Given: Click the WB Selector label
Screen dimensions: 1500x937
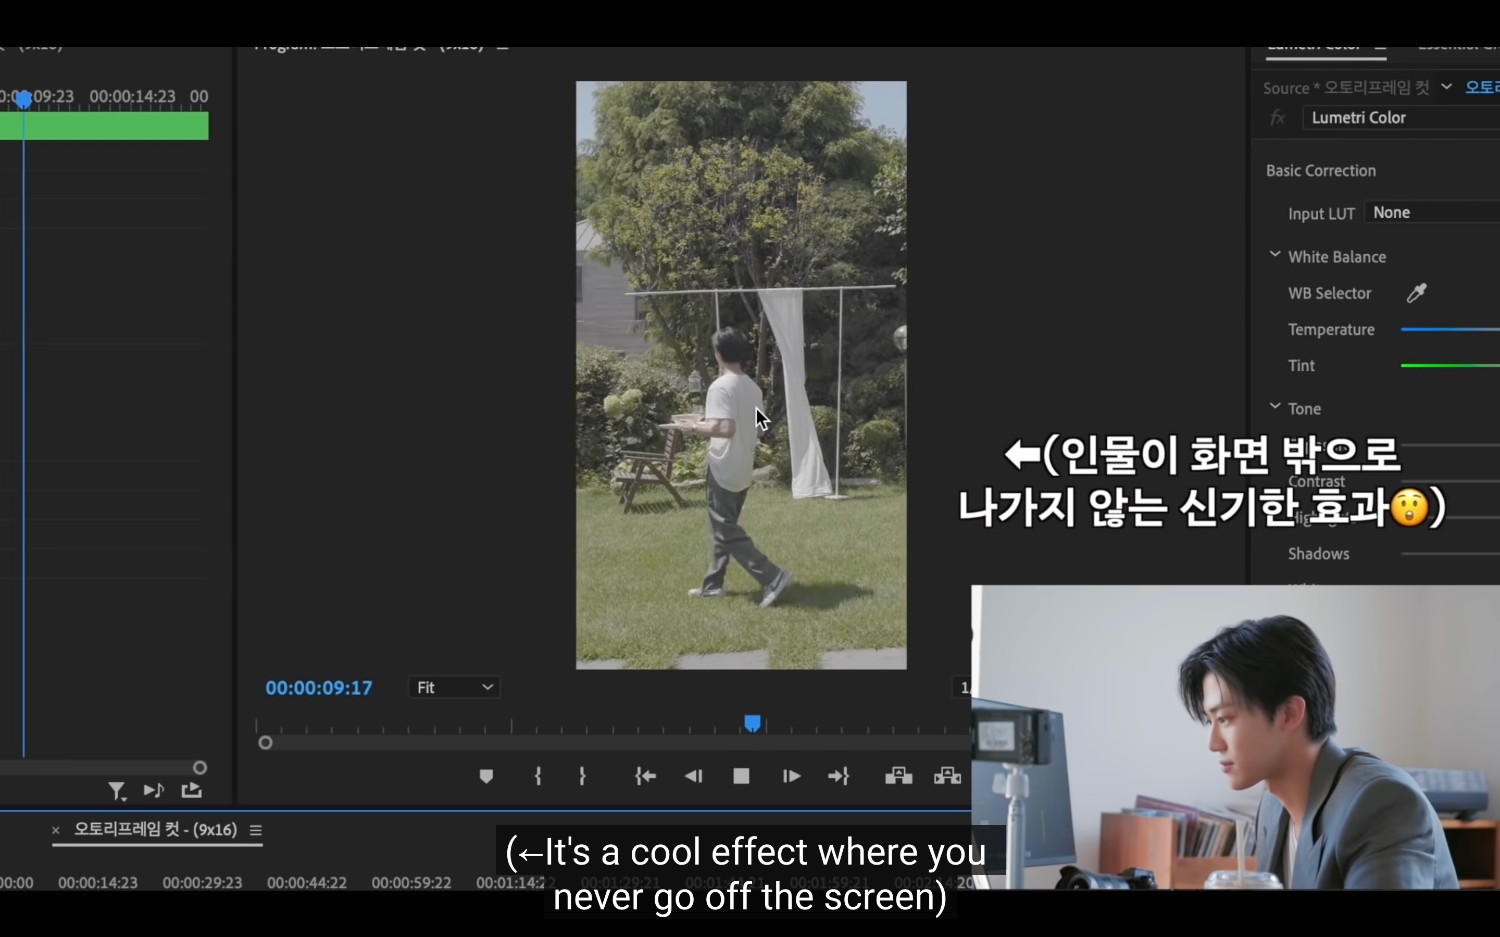Looking at the screenshot, I should pyautogui.click(x=1329, y=294).
